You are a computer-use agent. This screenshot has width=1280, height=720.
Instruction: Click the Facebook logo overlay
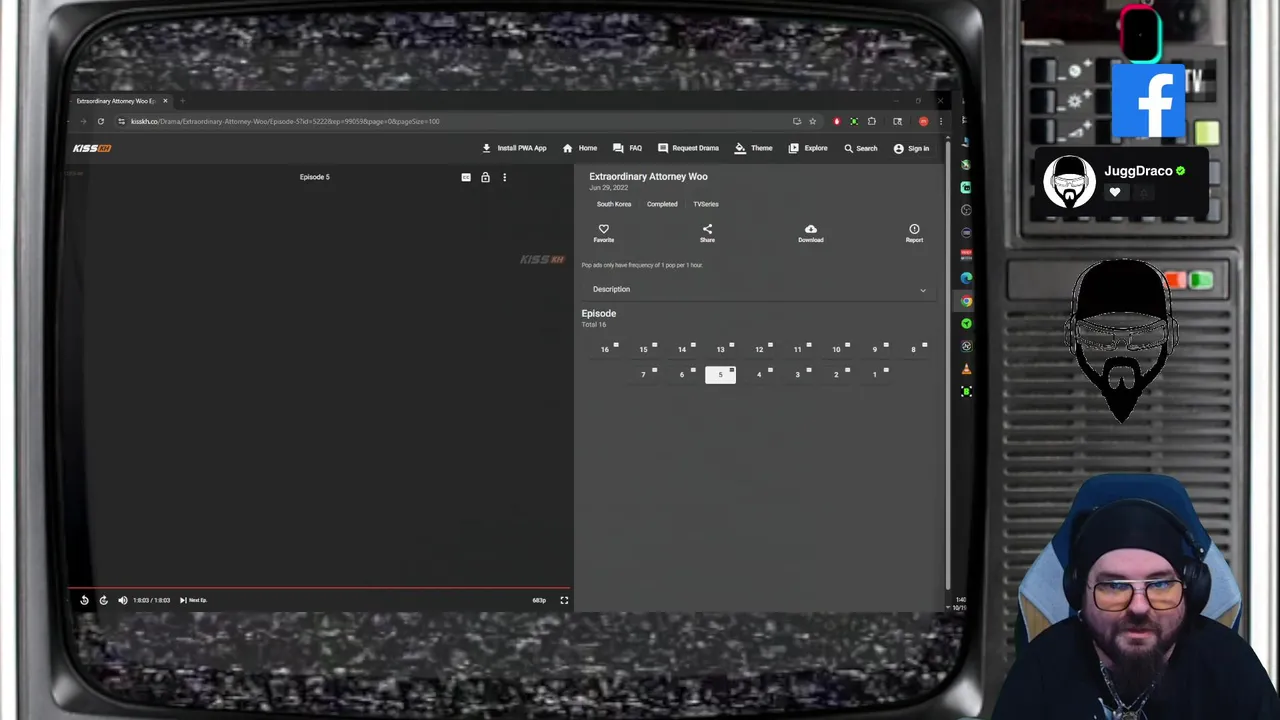1148,99
